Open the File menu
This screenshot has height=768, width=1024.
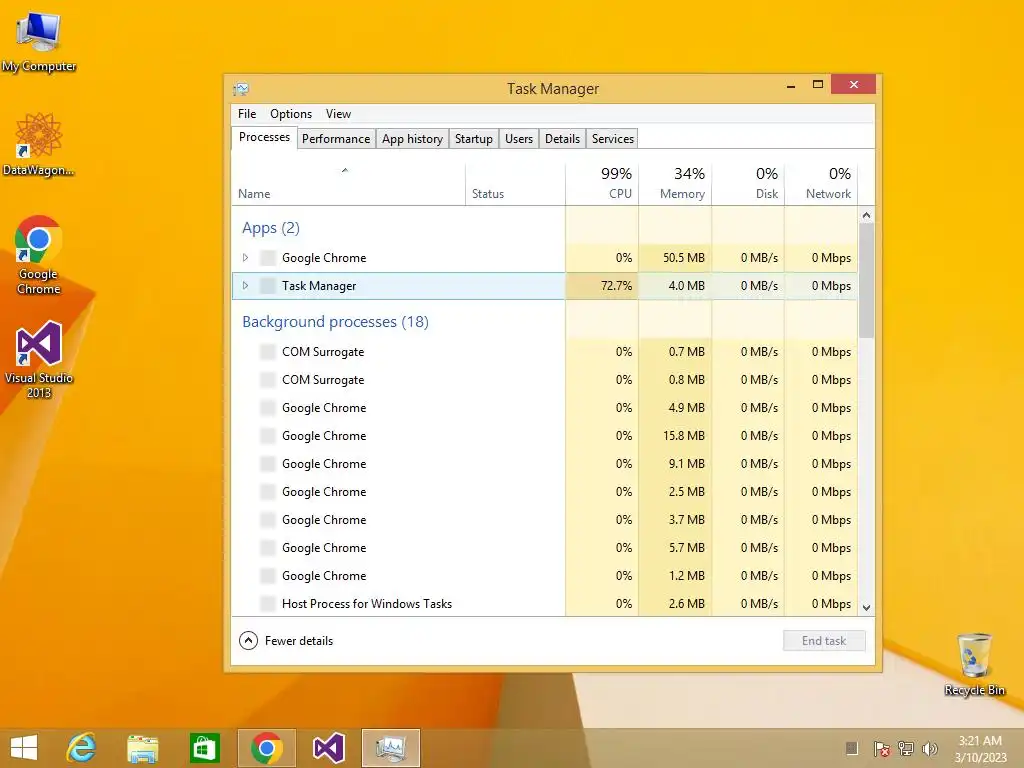247,114
